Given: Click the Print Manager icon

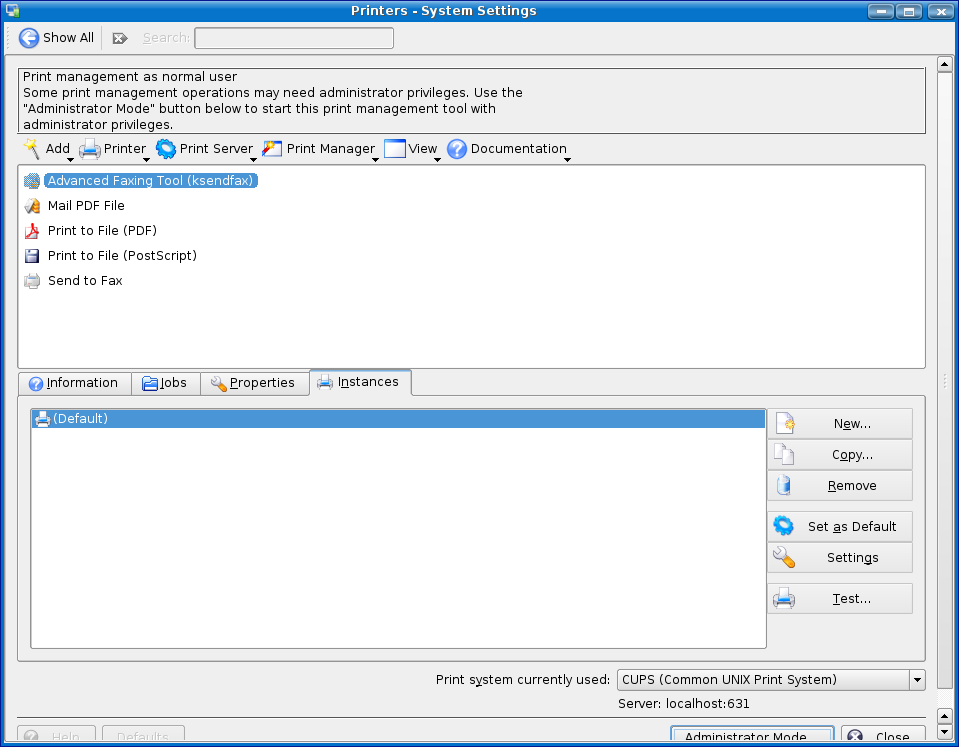Looking at the screenshot, I should pyautogui.click(x=272, y=149).
